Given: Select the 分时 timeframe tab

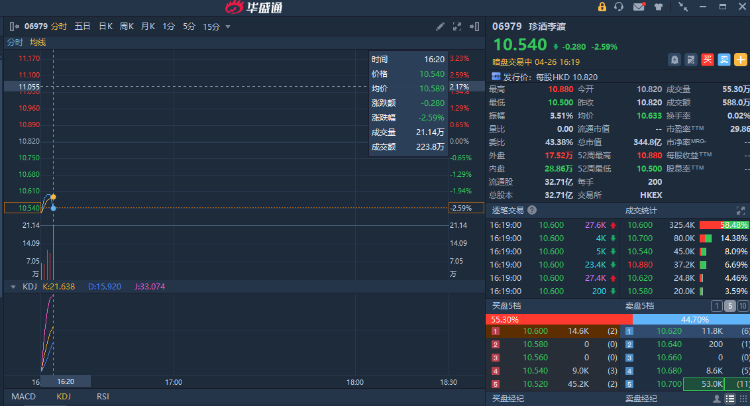Looking at the screenshot, I should pos(59,26).
